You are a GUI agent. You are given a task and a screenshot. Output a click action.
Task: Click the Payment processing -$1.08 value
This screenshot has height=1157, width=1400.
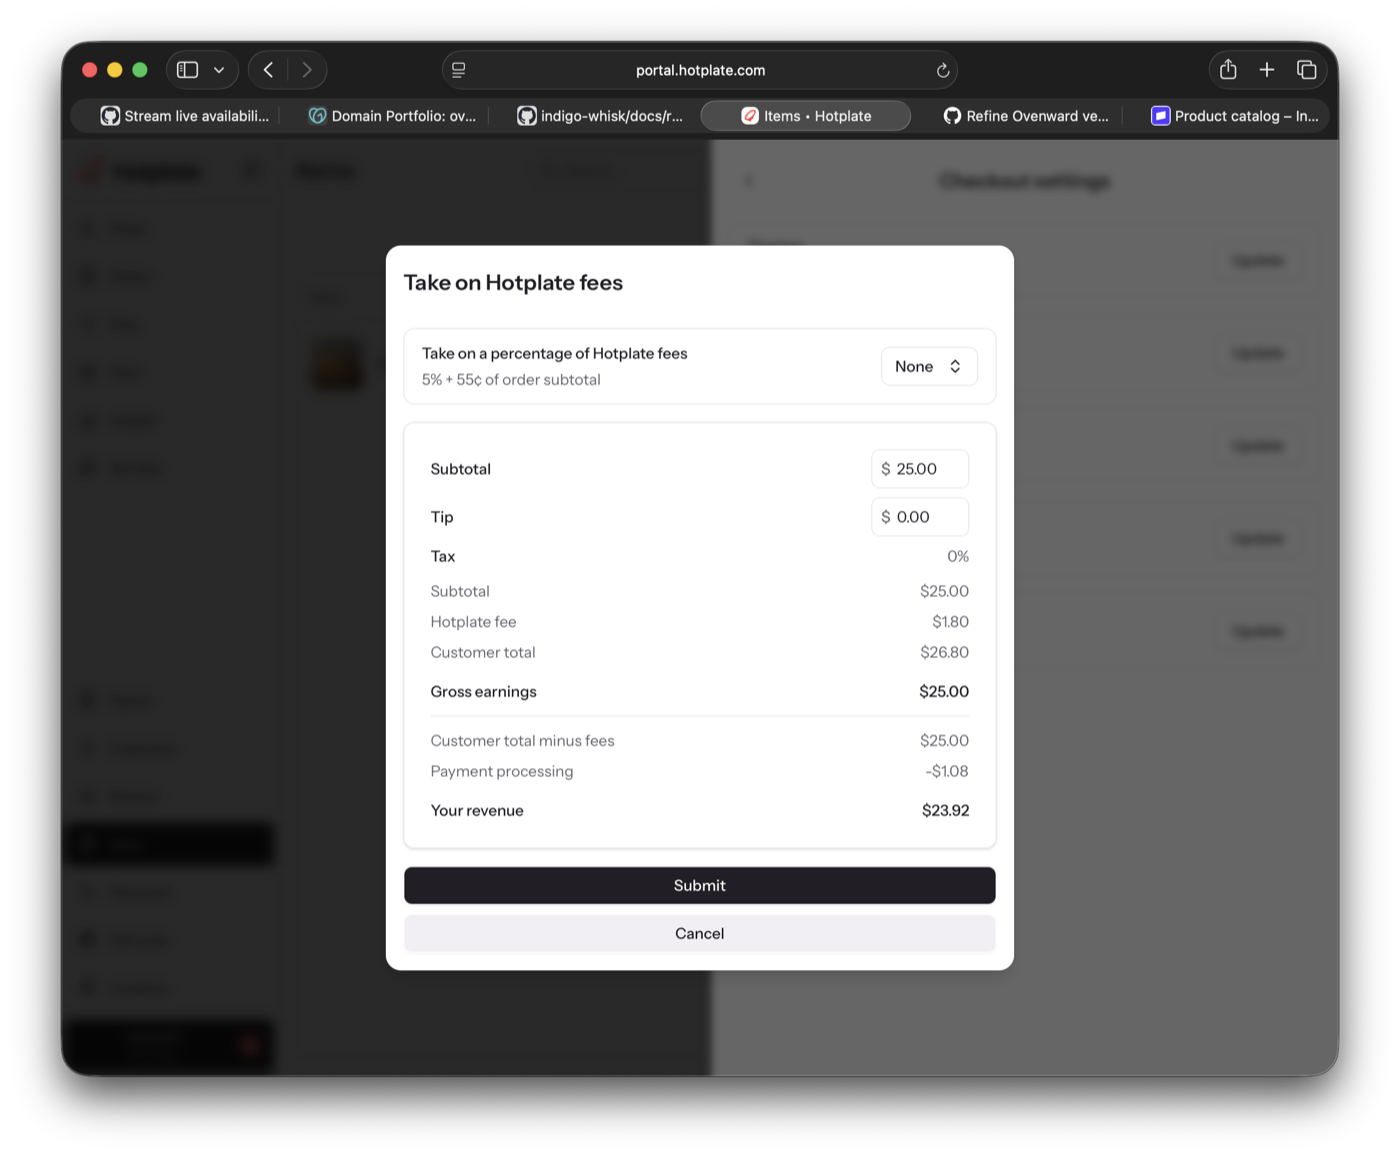pos(947,771)
